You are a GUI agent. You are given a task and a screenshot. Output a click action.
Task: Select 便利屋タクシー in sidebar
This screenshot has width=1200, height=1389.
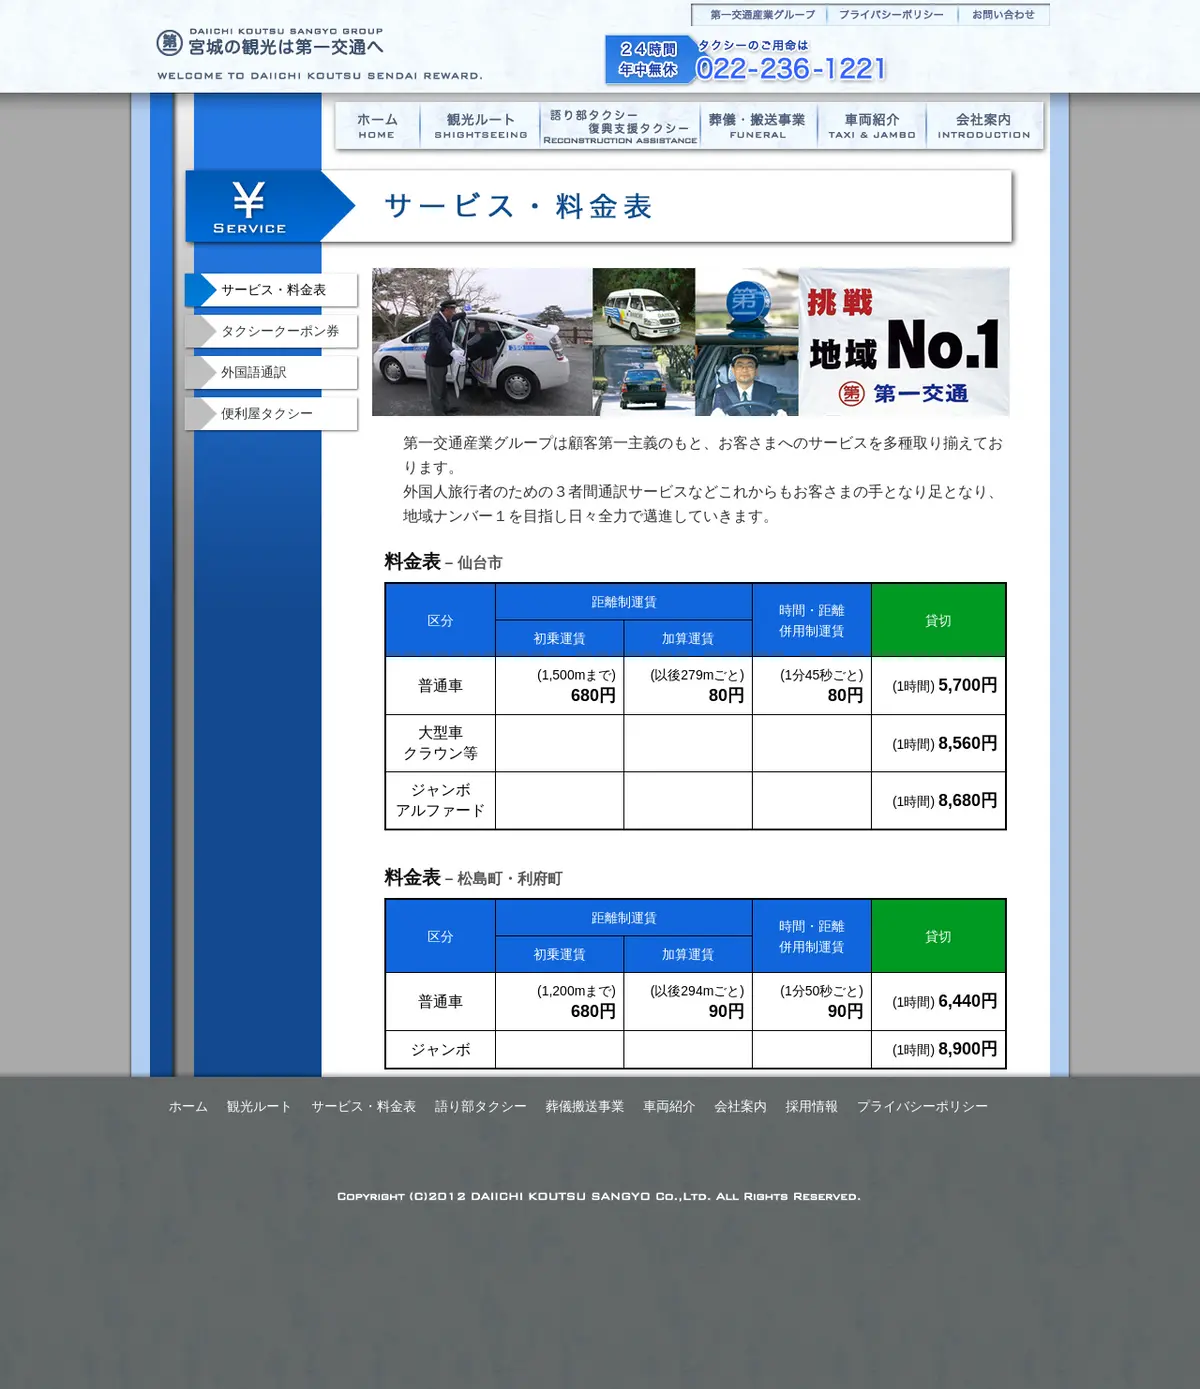(x=271, y=414)
